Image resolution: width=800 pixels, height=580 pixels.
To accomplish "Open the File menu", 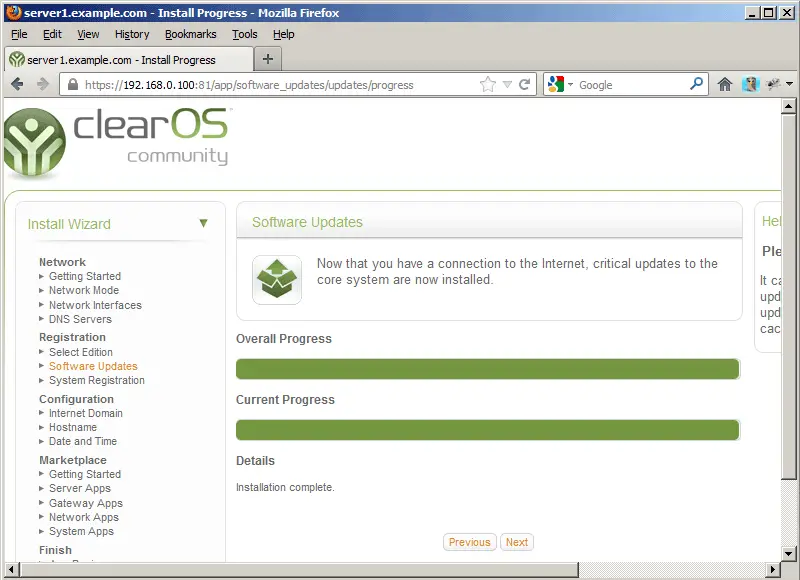I will [x=19, y=34].
